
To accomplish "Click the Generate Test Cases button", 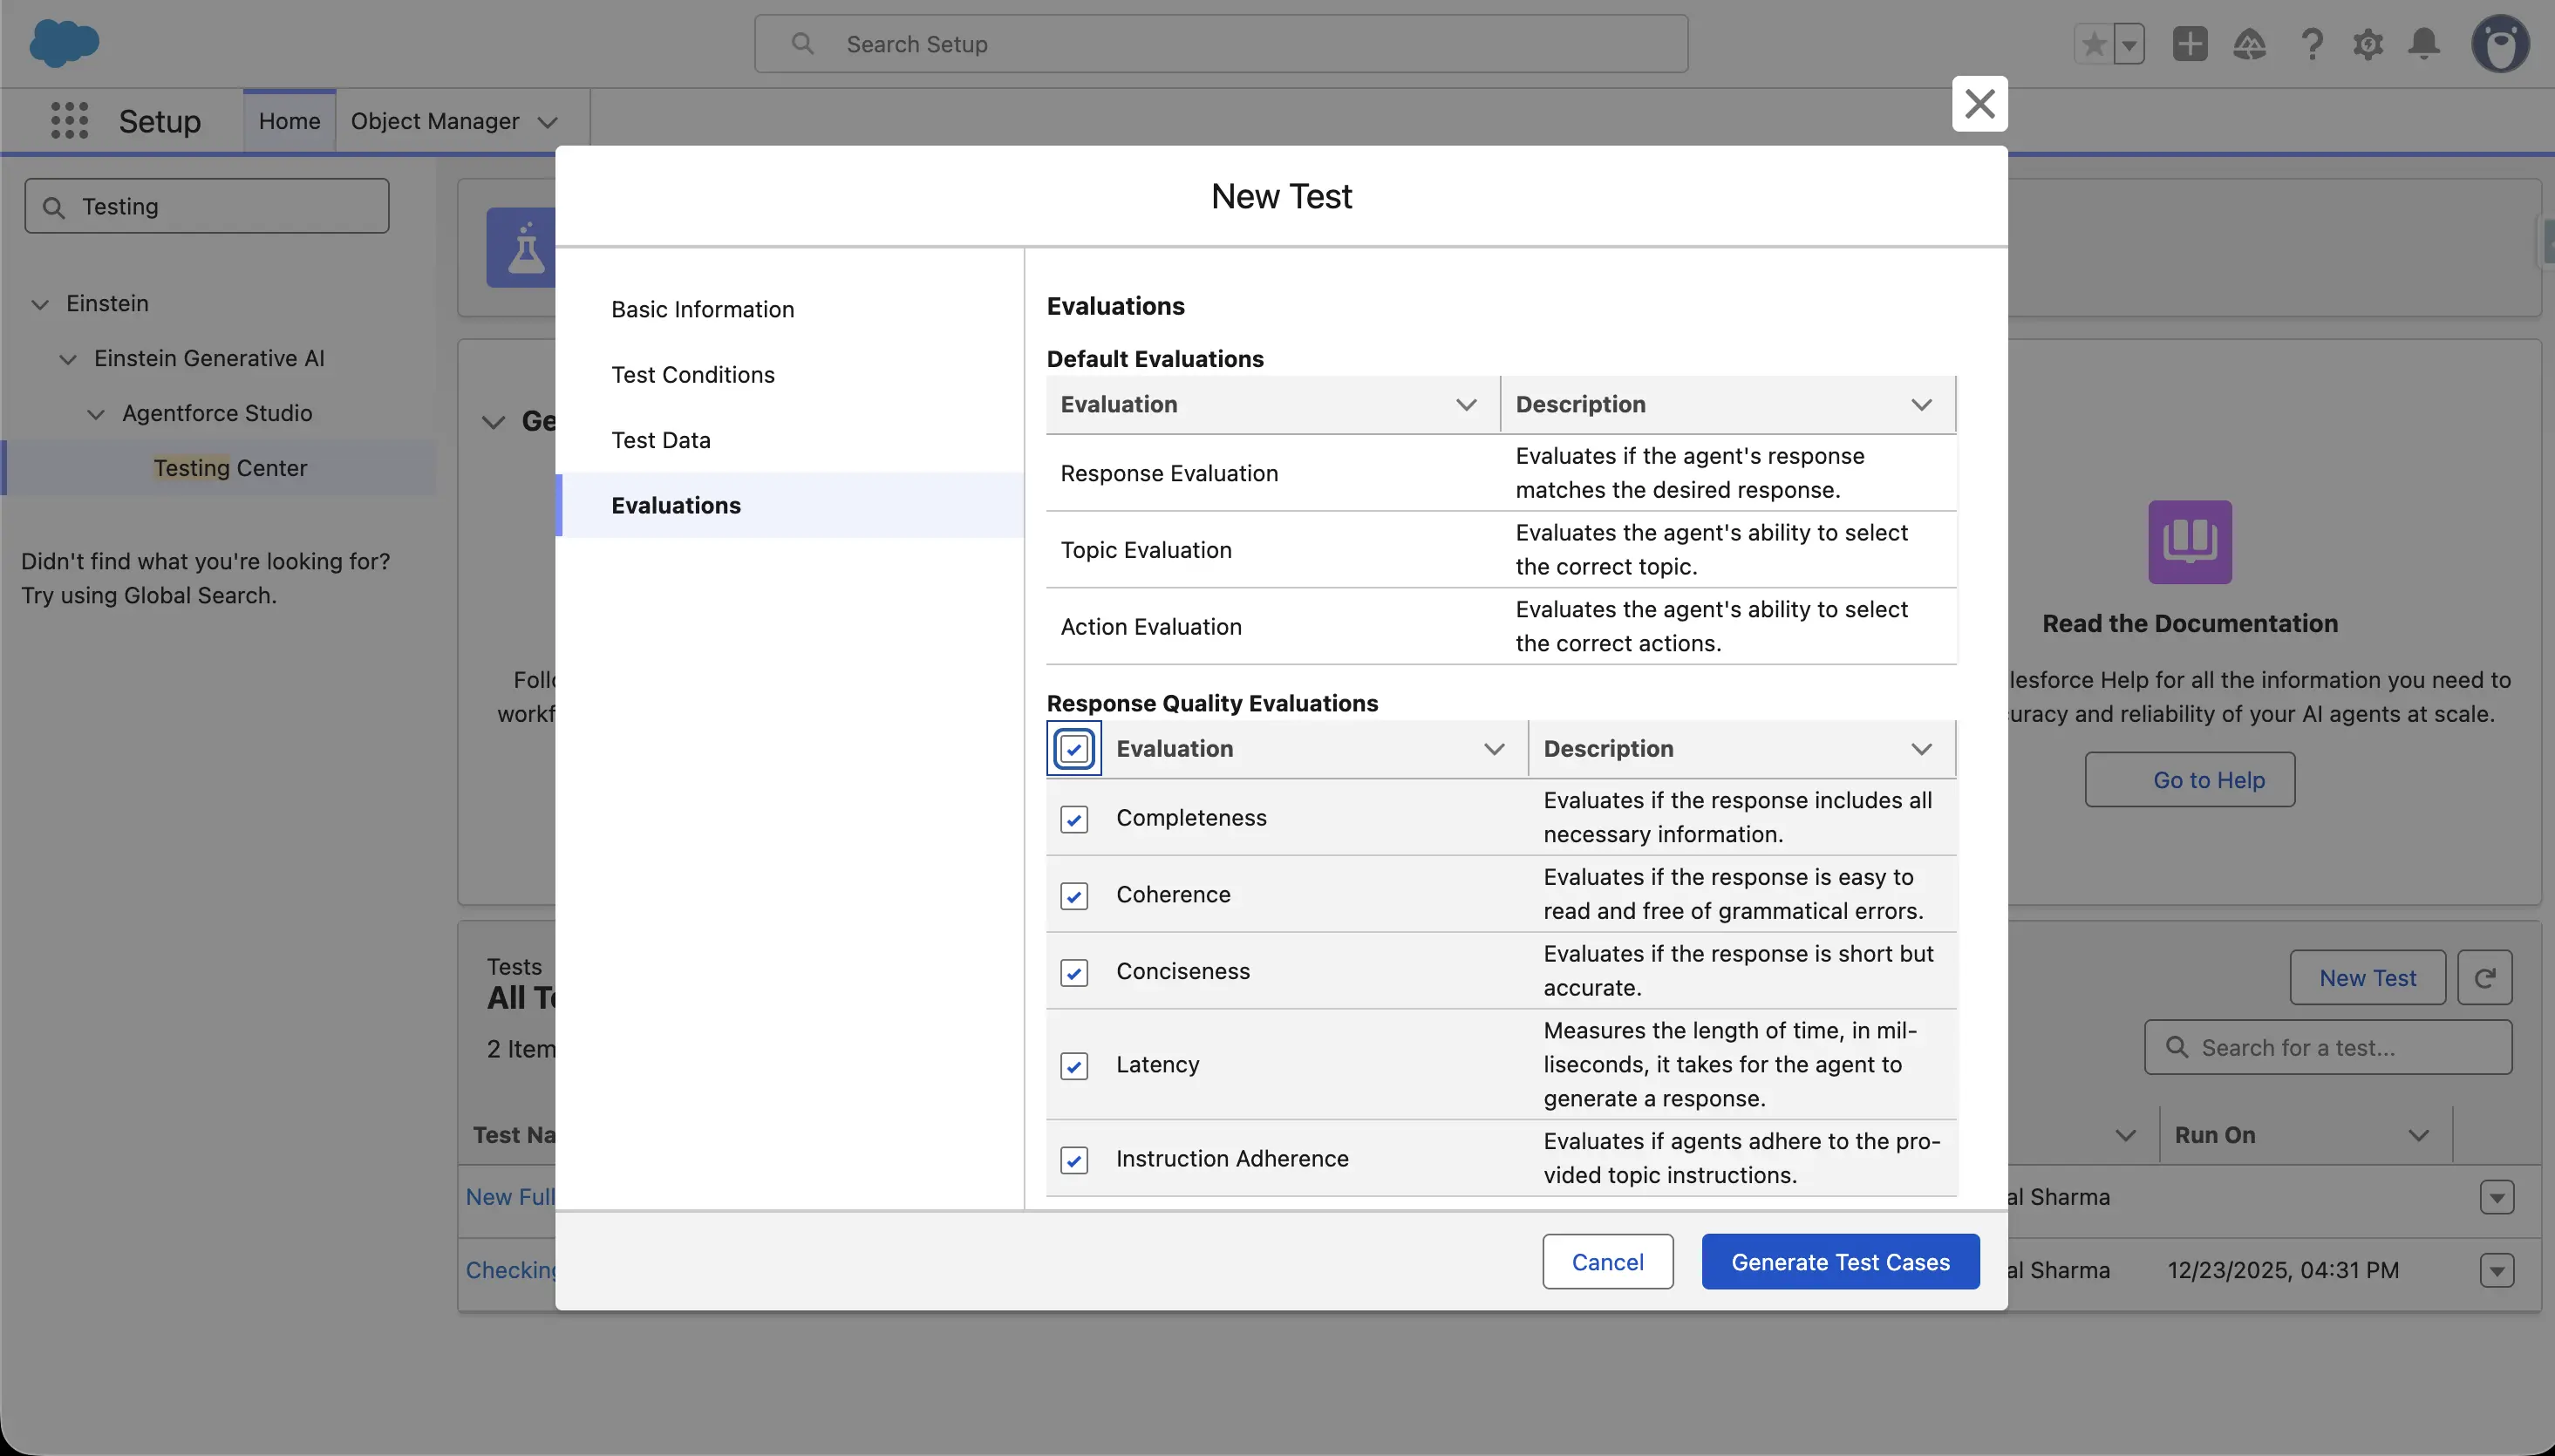I will (1839, 1261).
